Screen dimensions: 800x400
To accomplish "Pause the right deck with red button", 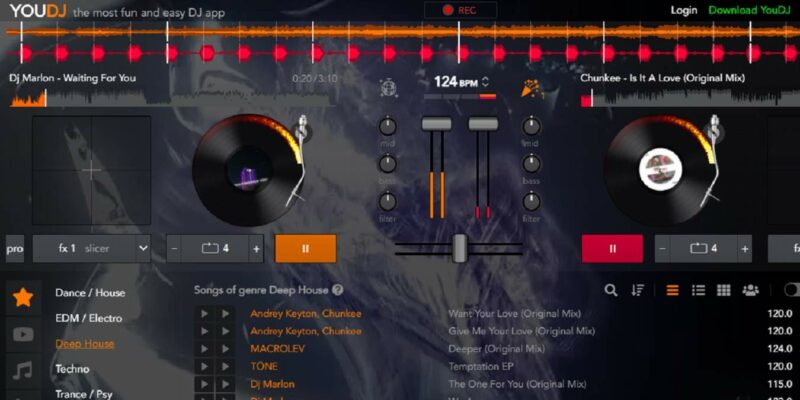I will (x=612, y=248).
